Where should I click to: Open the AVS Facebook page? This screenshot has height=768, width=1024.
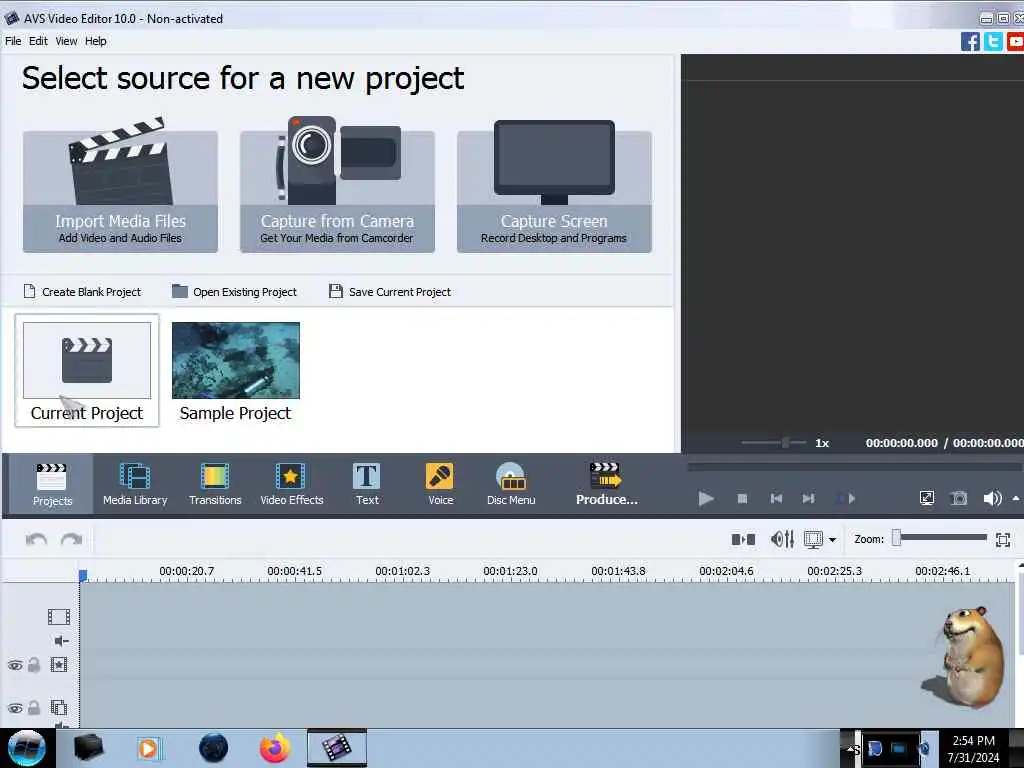[970, 42]
